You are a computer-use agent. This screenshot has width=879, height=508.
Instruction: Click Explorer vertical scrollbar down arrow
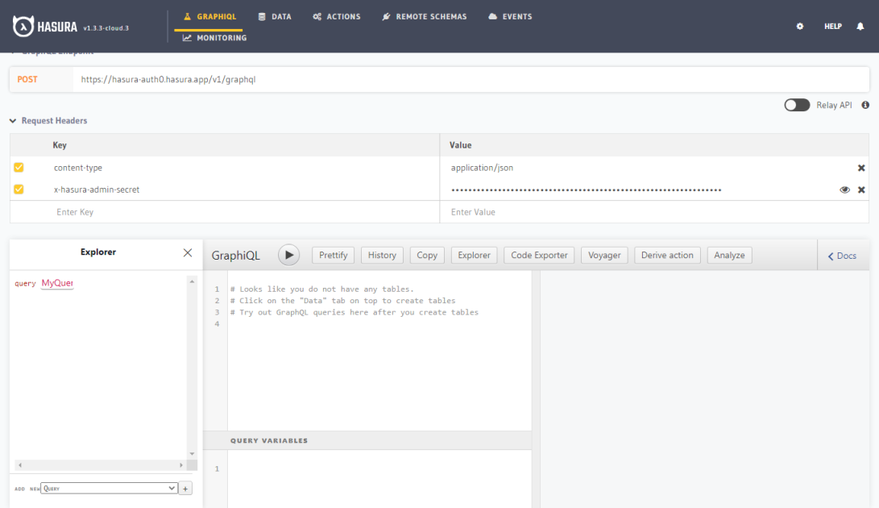coord(192,454)
